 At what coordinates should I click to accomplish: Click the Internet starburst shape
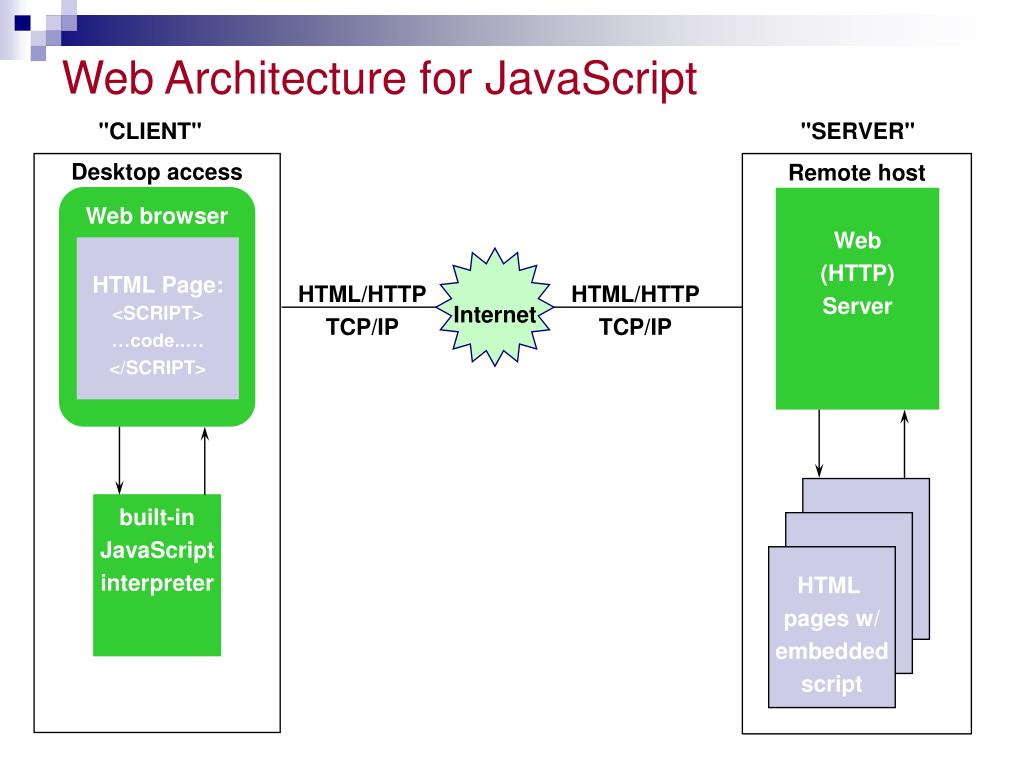pyautogui.click(x=495, y=307)
